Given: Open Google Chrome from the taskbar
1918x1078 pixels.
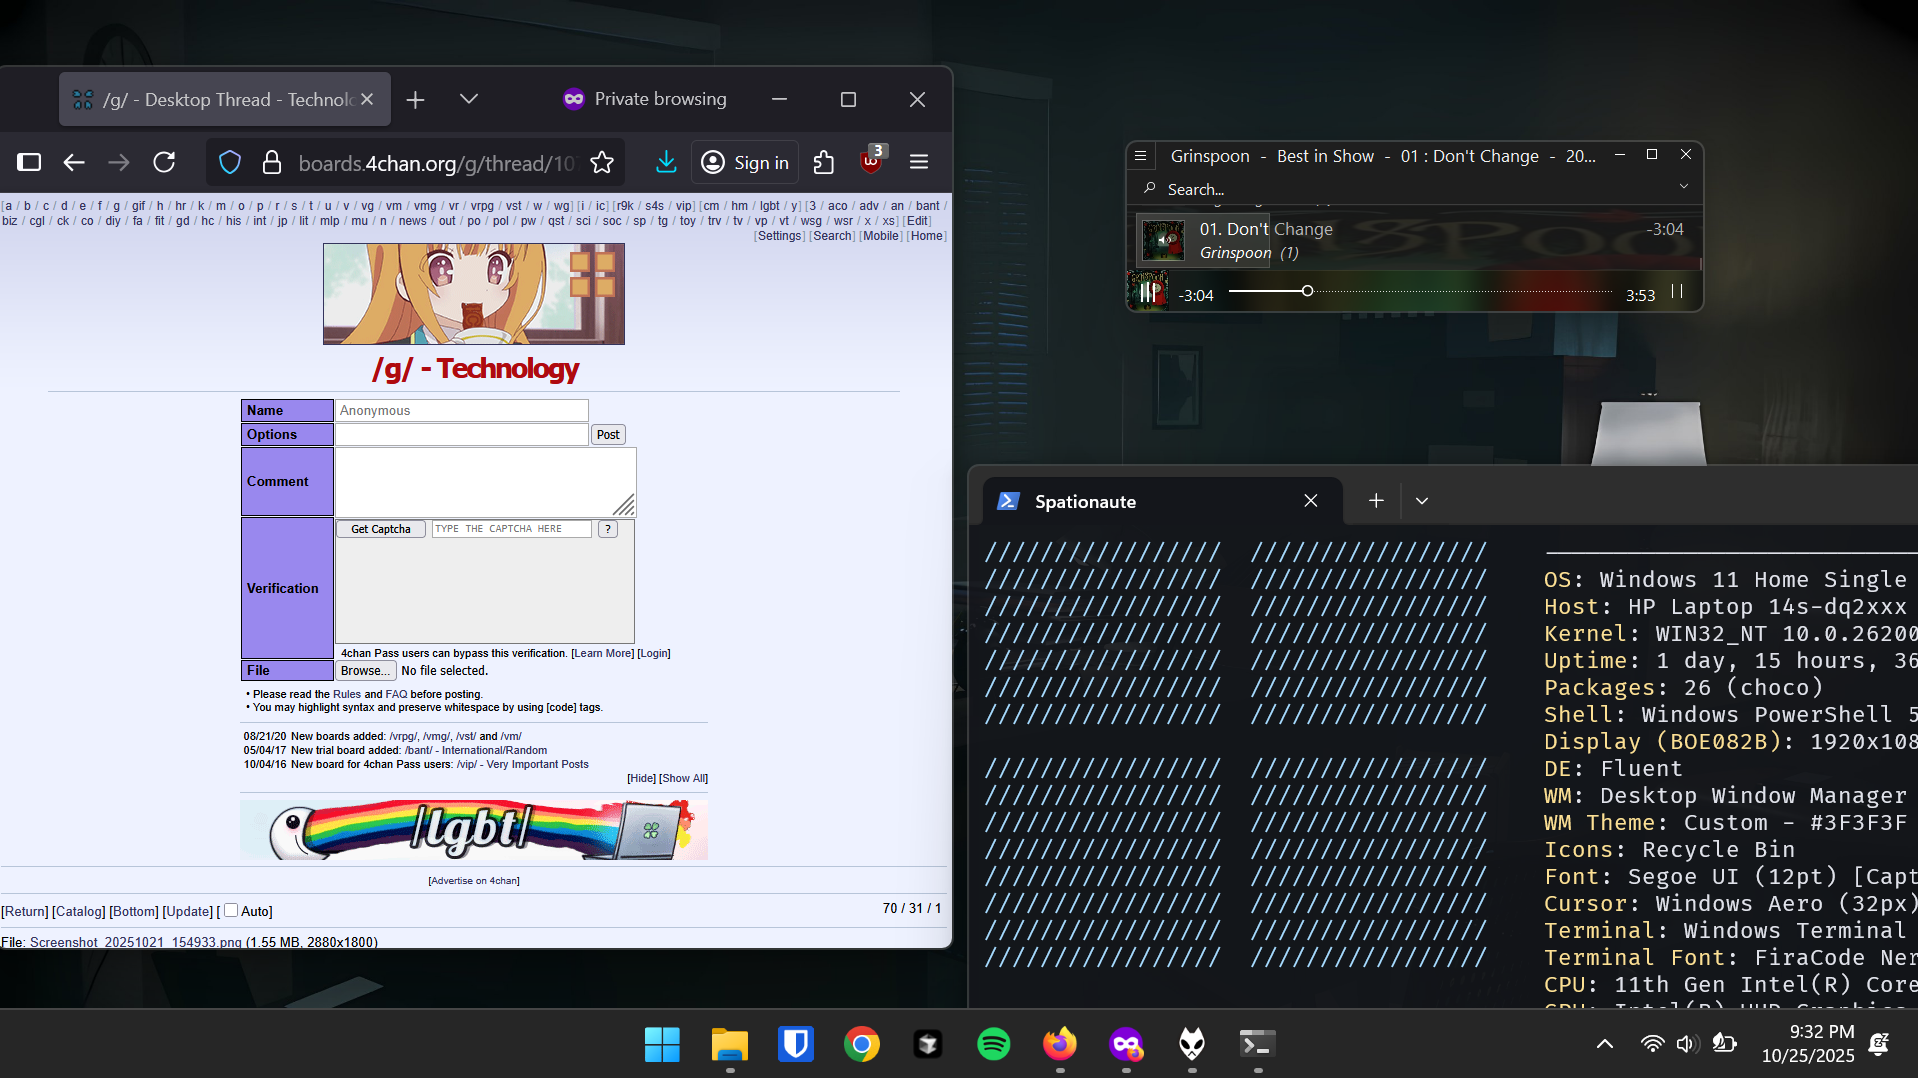Looking at the screenshot, I should [862, 1045].
